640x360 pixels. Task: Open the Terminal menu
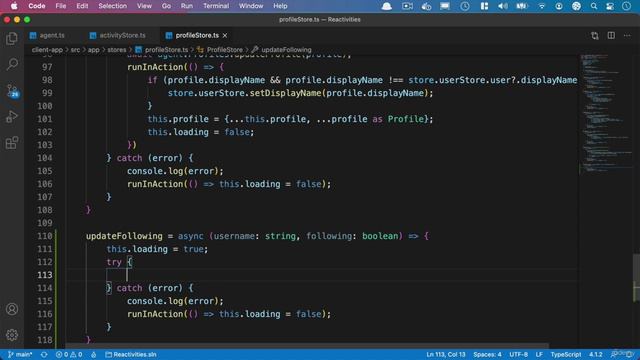tap(216, 6)
